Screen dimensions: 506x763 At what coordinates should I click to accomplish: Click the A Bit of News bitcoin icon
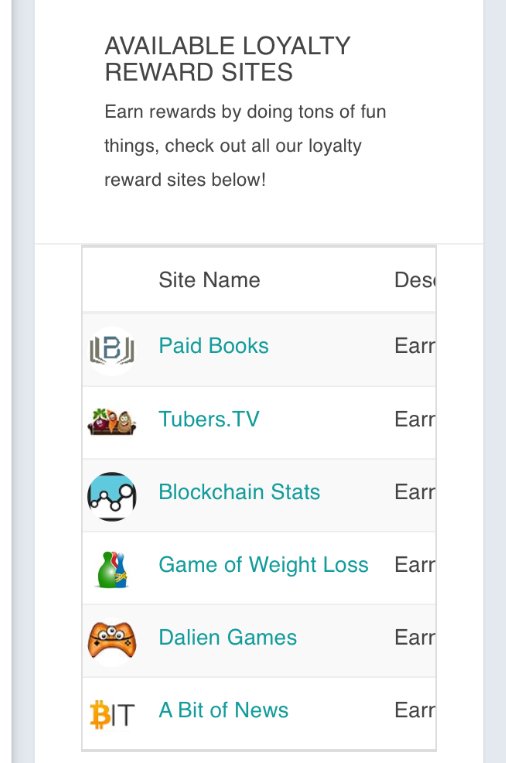(112, 715)
